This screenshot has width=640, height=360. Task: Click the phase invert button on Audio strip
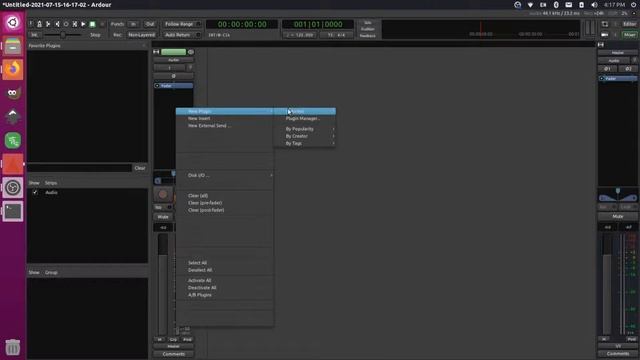coord(173,76)
